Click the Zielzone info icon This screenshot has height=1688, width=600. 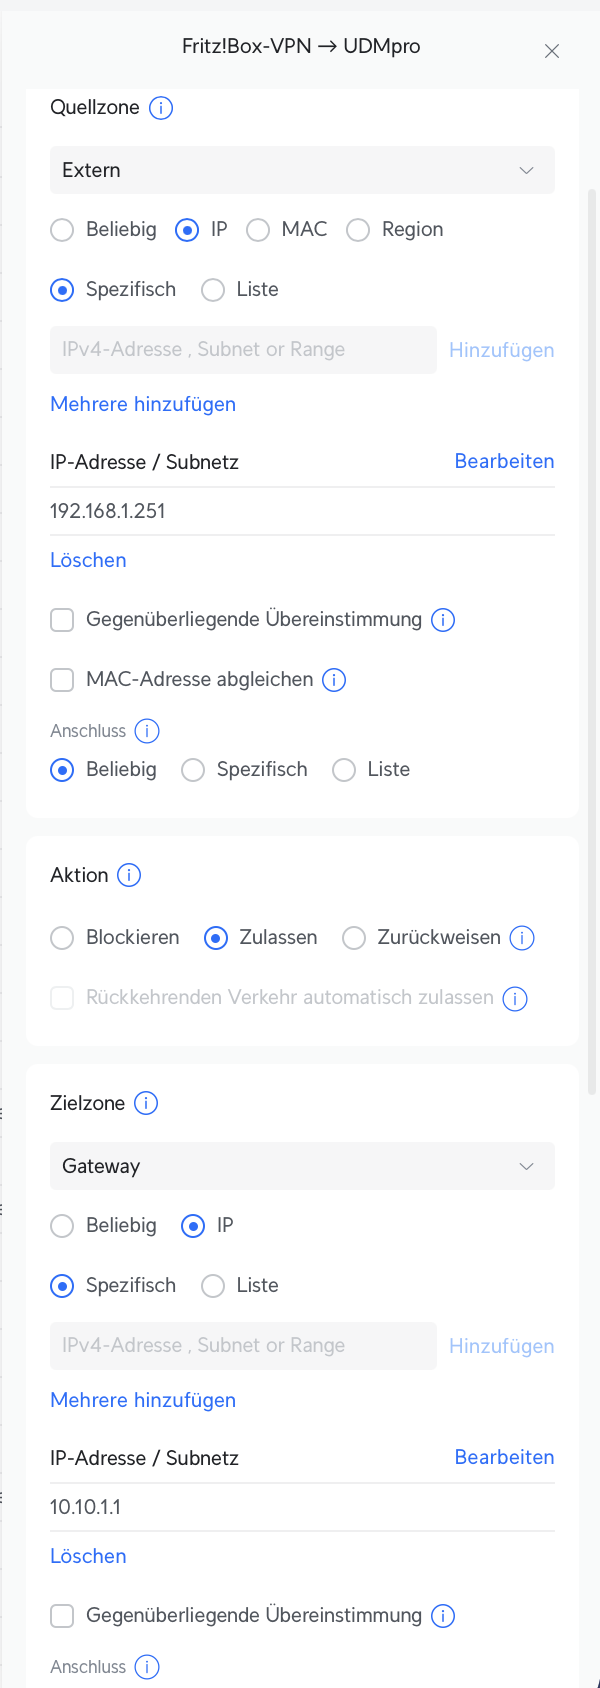coord(146,1104)
